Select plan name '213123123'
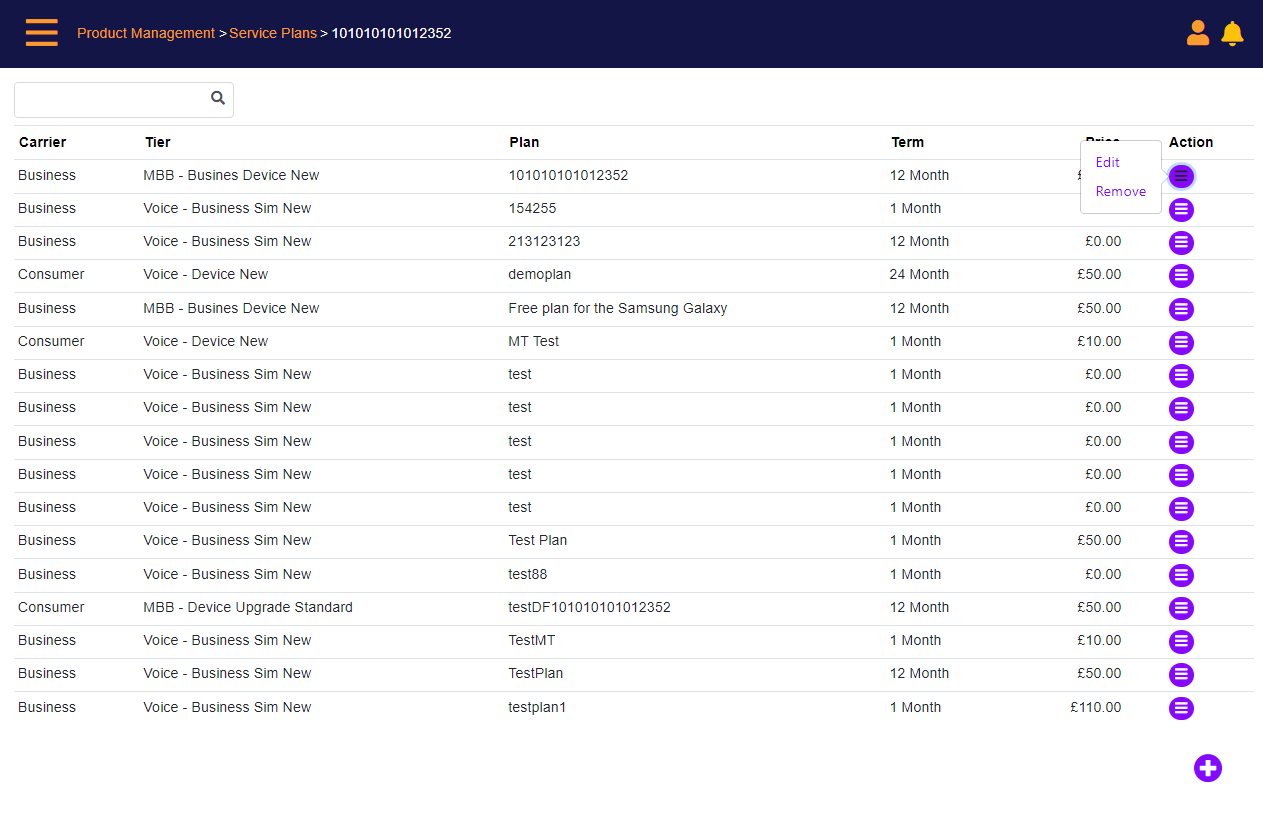 tap(544, 241)
